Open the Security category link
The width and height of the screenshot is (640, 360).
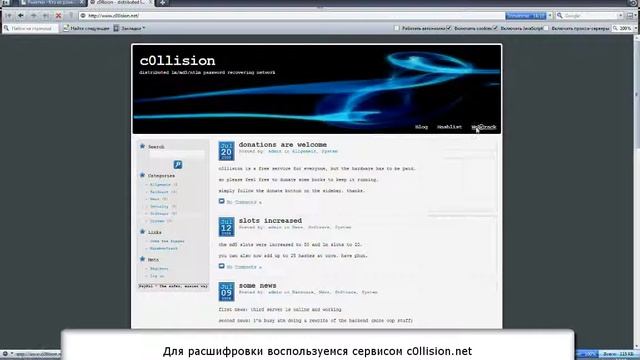159,207
